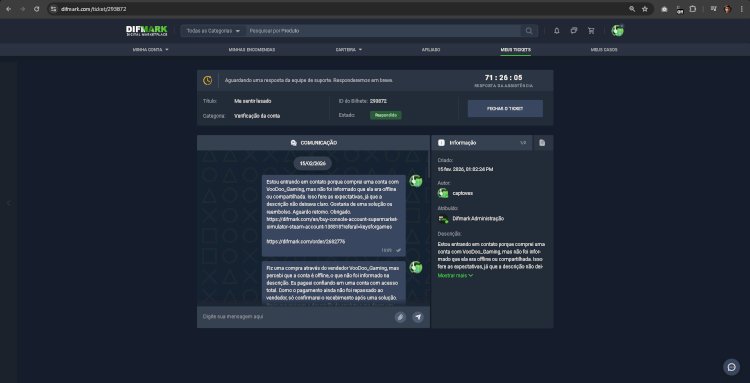Screen dimensions: 750x383
Task: Click the browser address bar URL
Action: pos(94,9)
